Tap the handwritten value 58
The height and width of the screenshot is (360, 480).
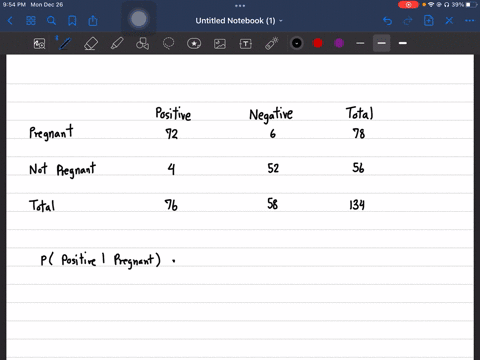(x=272, y=204)
